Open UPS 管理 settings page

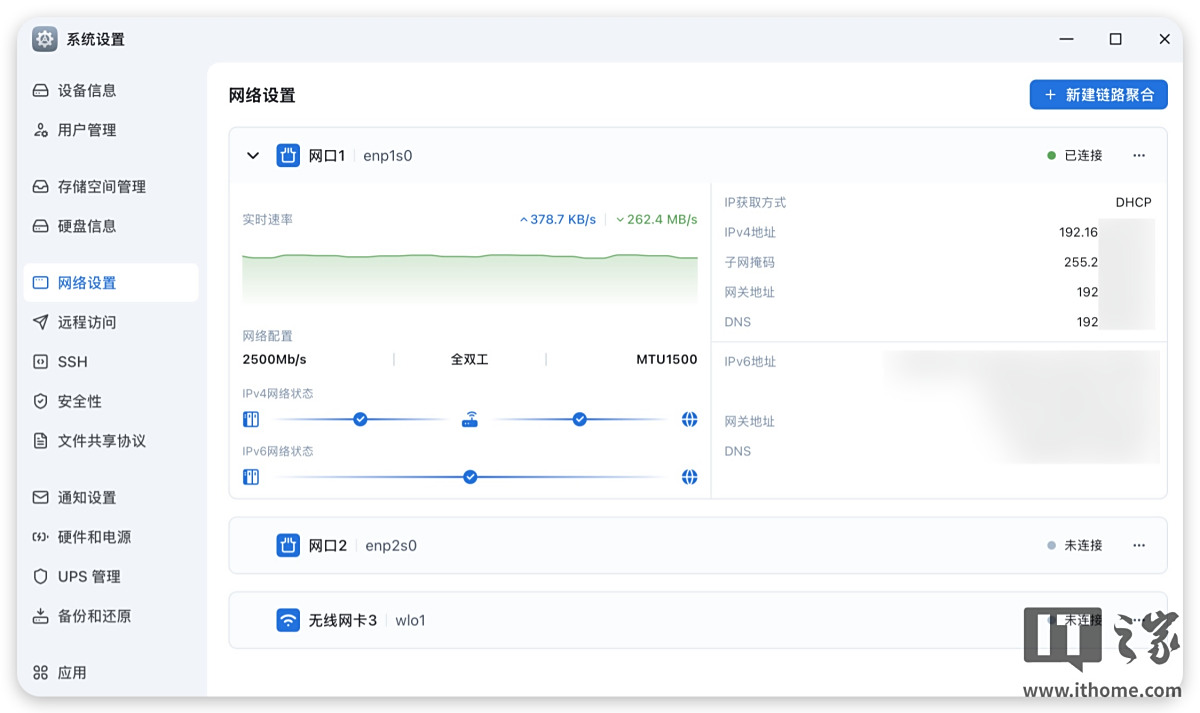pos(88,577)
